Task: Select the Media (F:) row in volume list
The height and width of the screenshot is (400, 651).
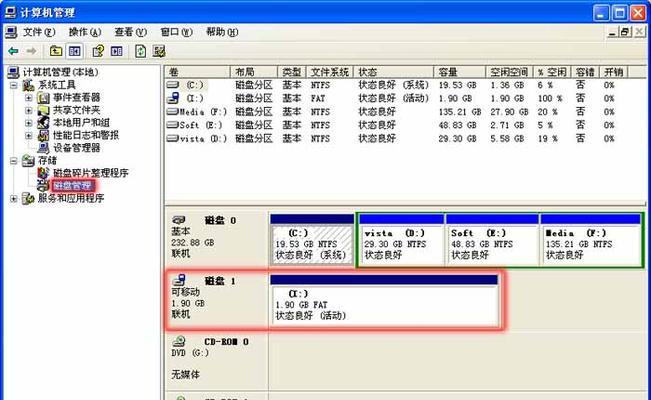Action: [x=392, y=112]
